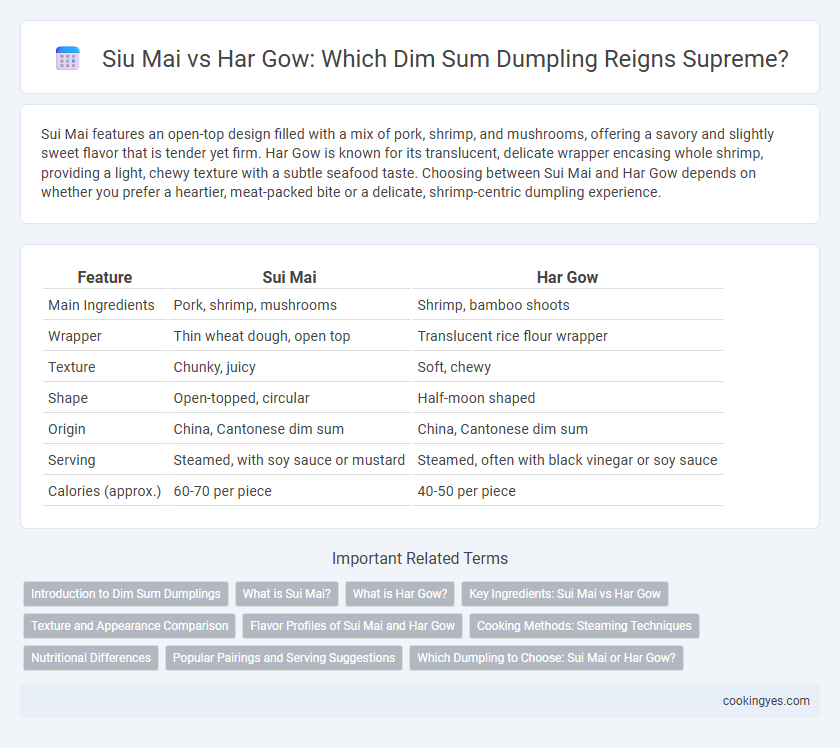This screenshot has width=840, height=748.
Task: Click the 'Sui Mai' column header
Action: [x=289, y=277]
